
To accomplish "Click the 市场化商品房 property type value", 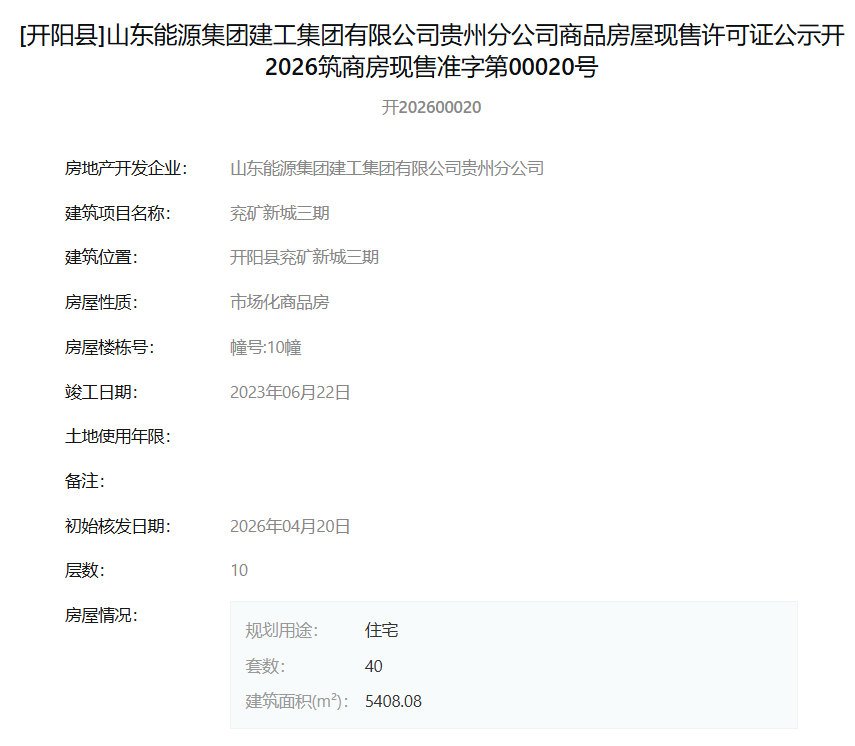I will click(x=280, y=302).
